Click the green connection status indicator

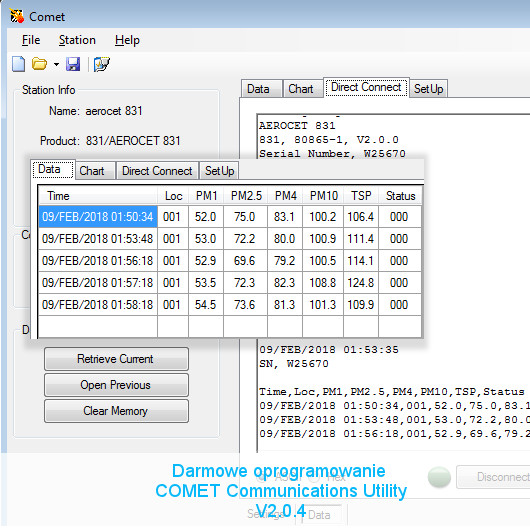click(x=439, y=477)
